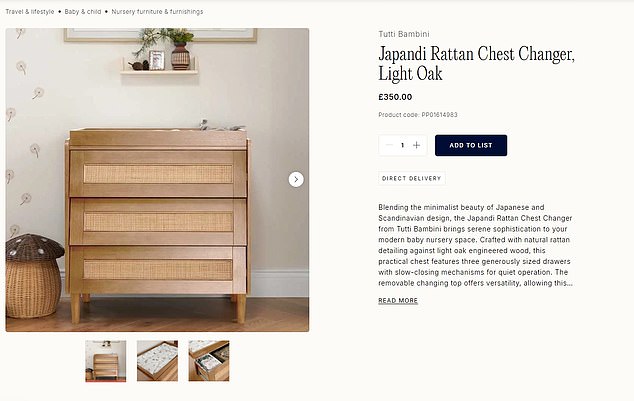Select the first chest changer thumbnail

[x=105, y=360]
